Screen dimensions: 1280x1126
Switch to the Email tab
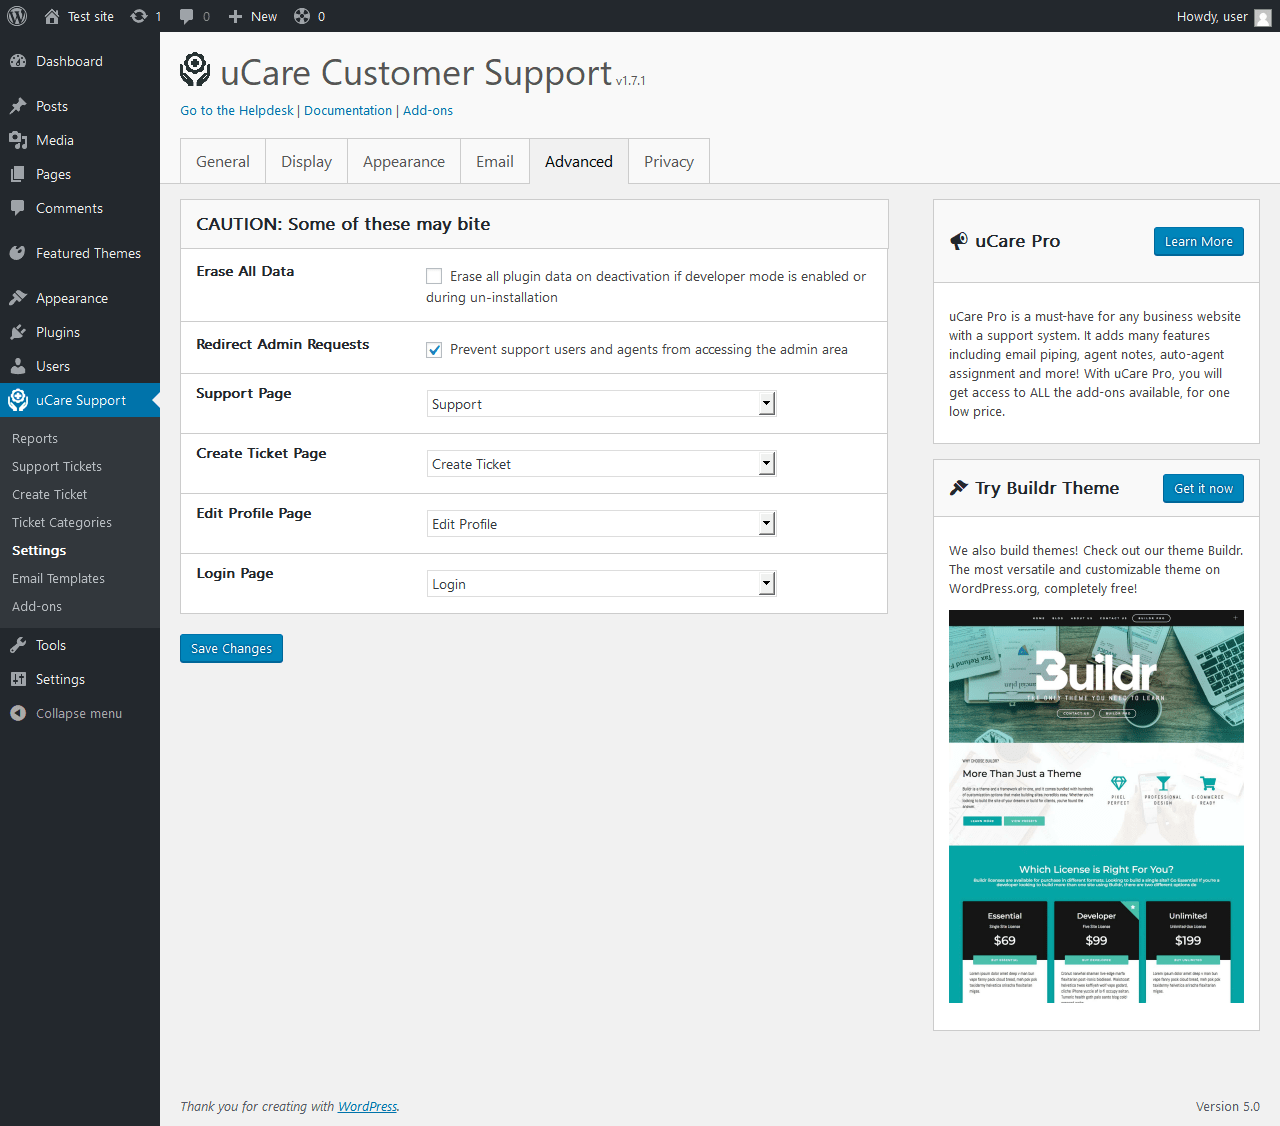495,161
